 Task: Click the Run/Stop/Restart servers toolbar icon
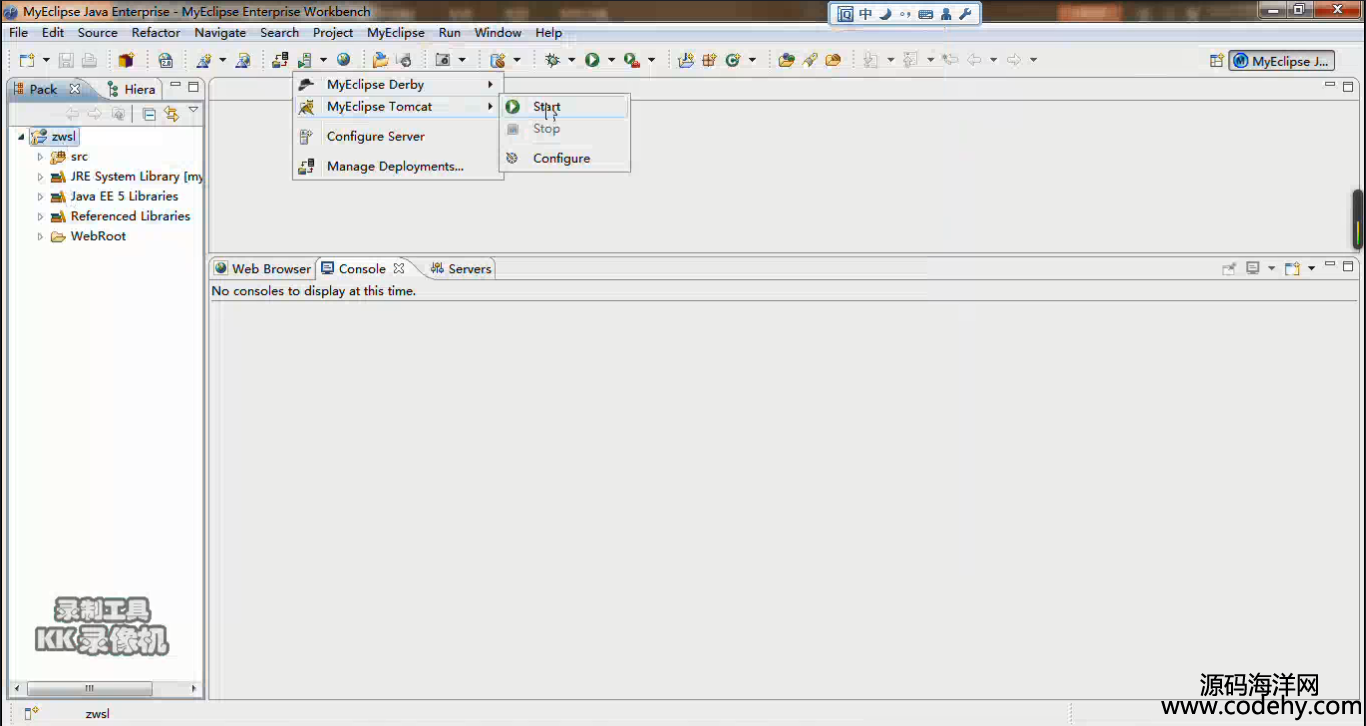305,60
